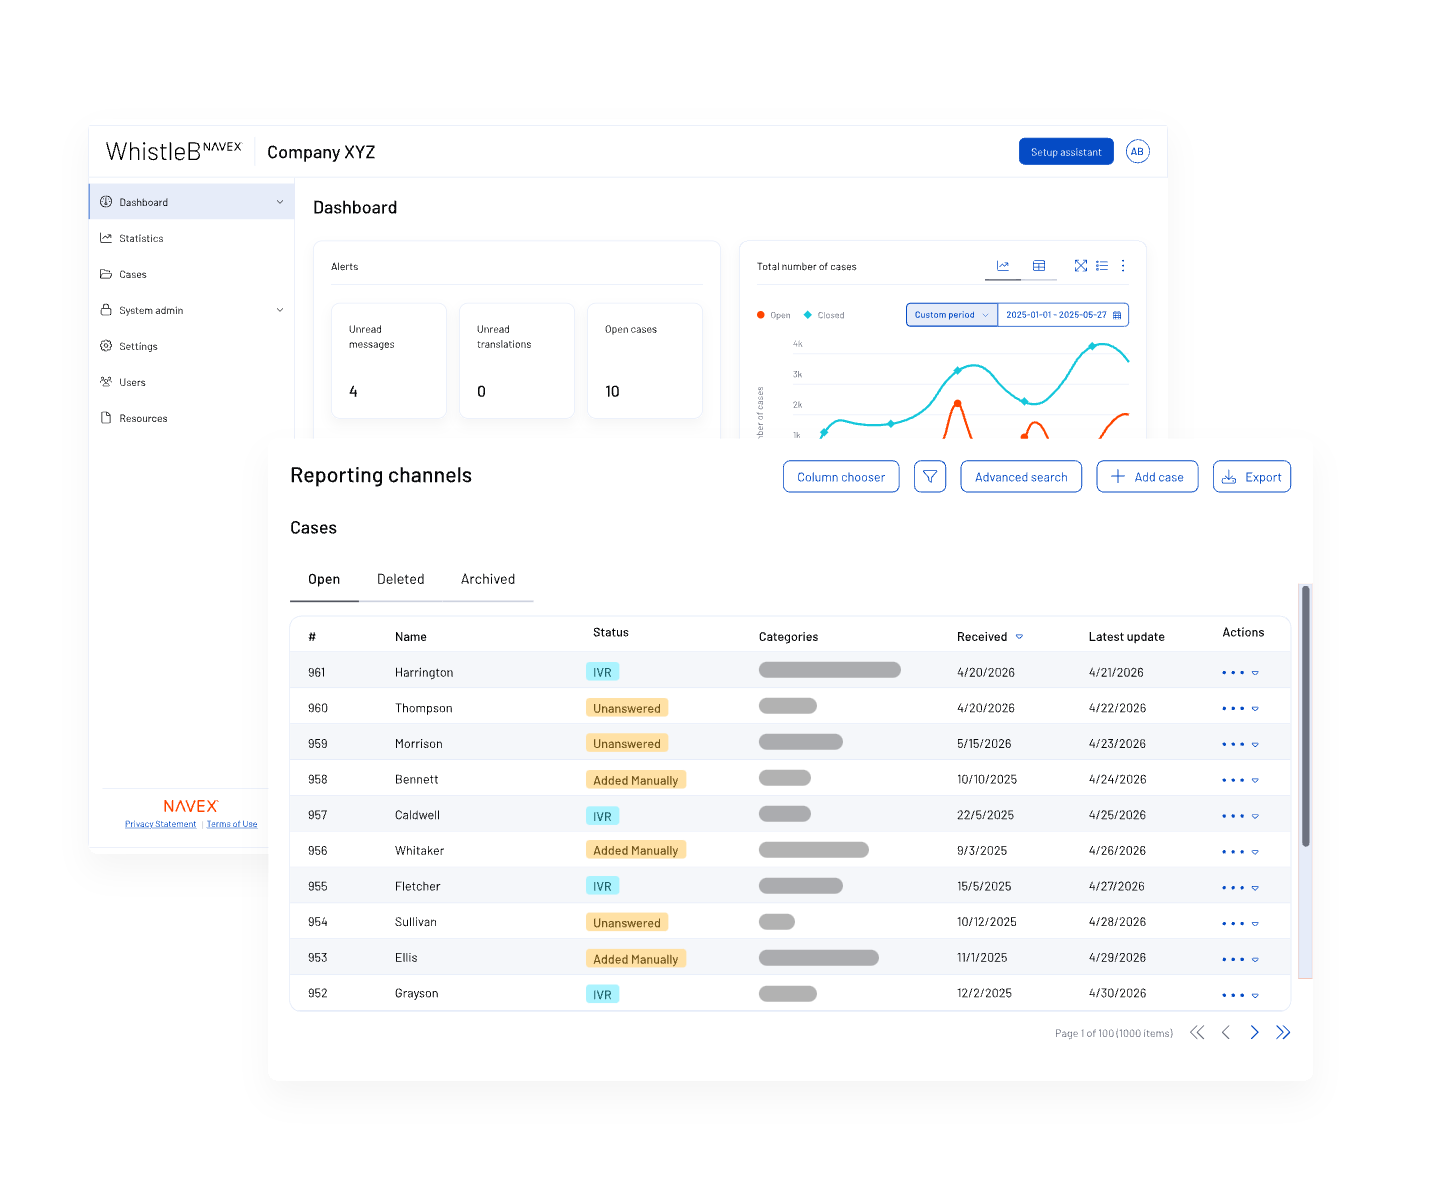Click Unanswered status for Thompson
This screenshot has width=1440, height=1200.
pos(627,708)
